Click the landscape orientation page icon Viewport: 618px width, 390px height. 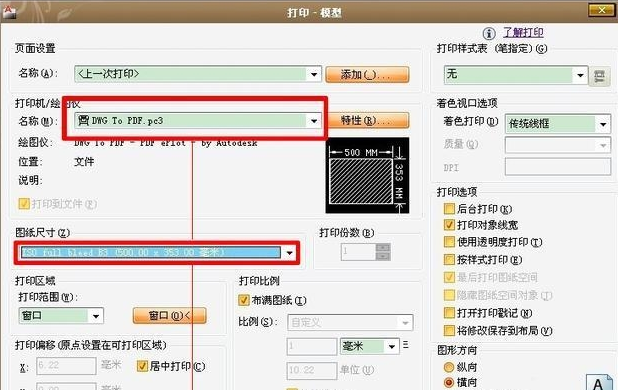[x=600, y=382]
